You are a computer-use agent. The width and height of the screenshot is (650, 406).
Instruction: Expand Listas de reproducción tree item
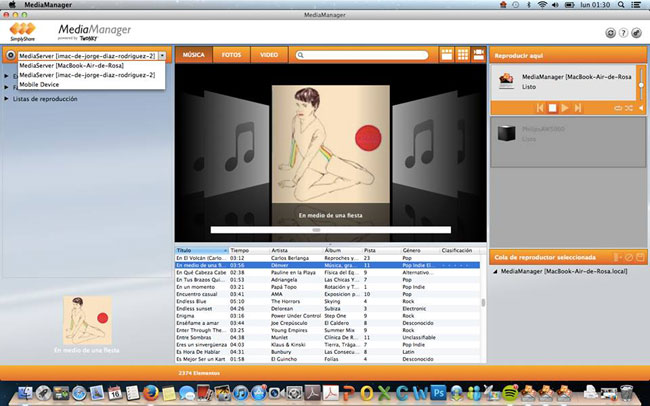point(6,99)
